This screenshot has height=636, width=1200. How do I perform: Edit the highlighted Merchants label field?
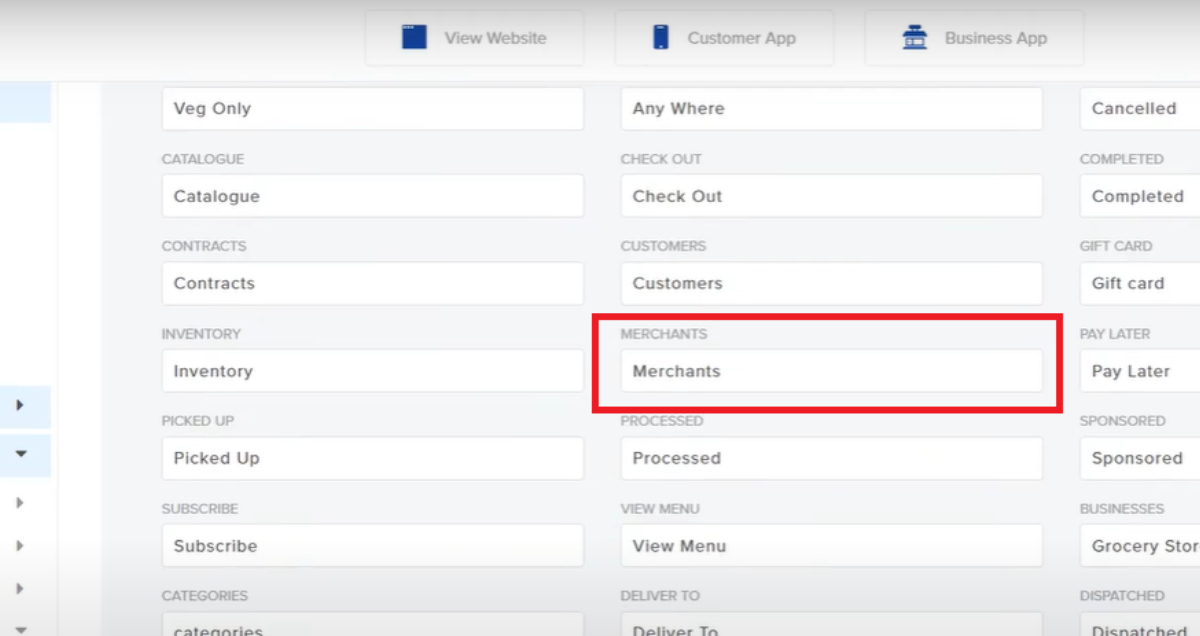pos(831,371)
